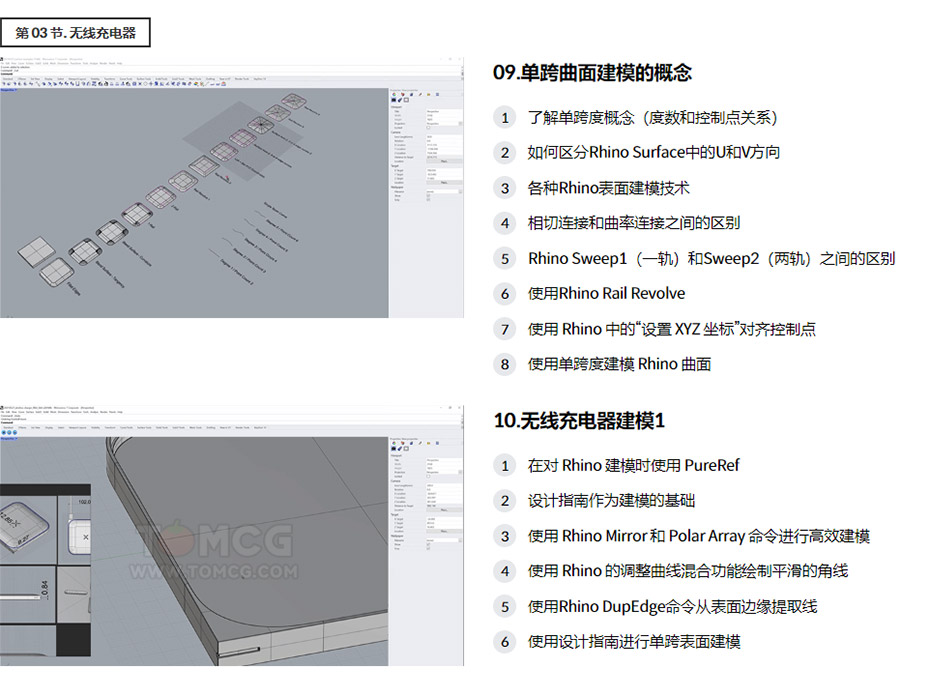Click the heading "09.单跨曲面建模的概念"
The height and width of the screenshot is (683, 930).
[592, 73]
